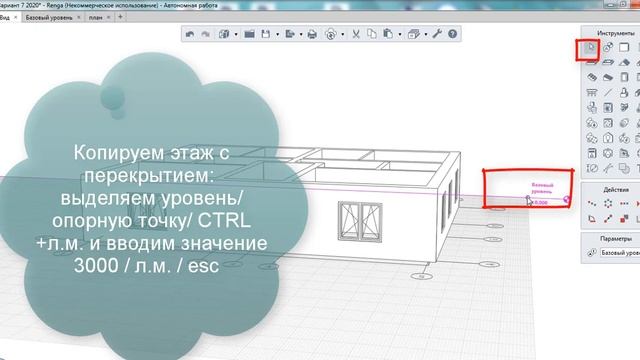Select the Railing tool

click(x=592, y=93)
